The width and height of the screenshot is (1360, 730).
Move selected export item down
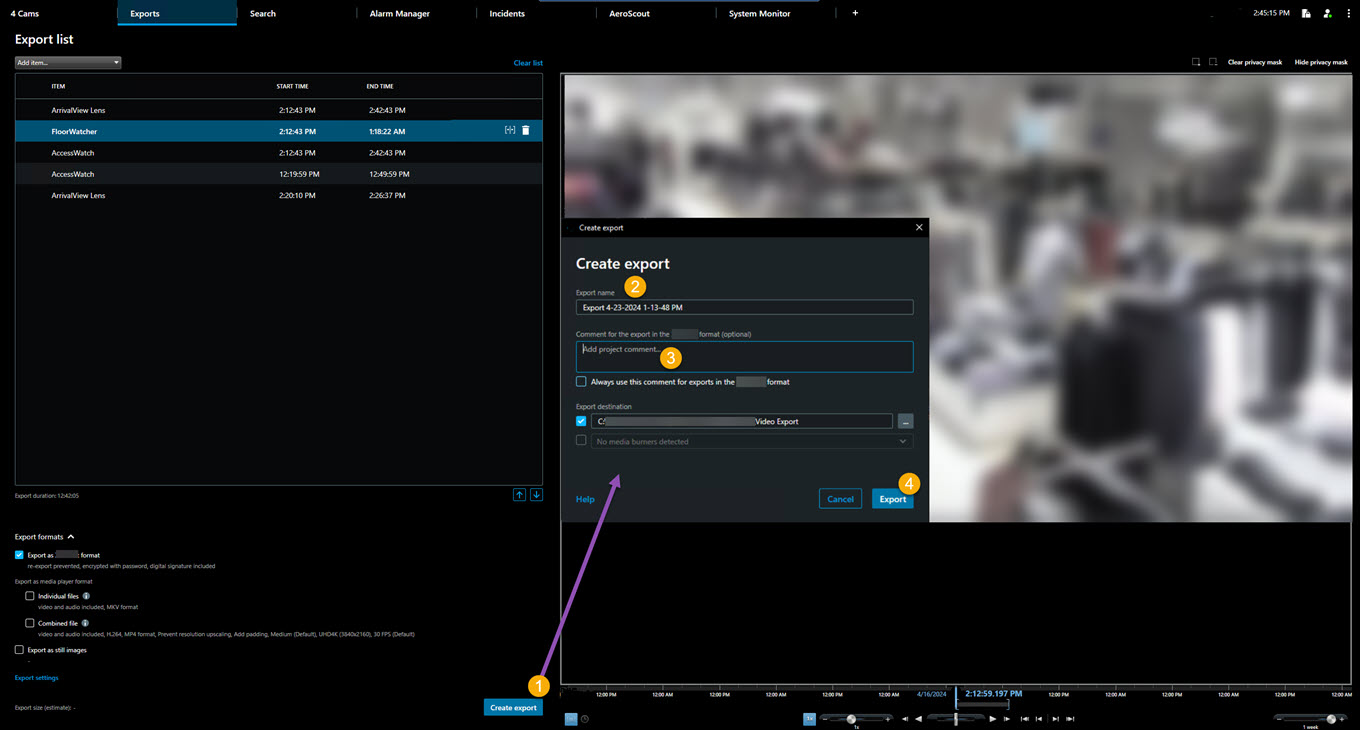coord(536,495)
